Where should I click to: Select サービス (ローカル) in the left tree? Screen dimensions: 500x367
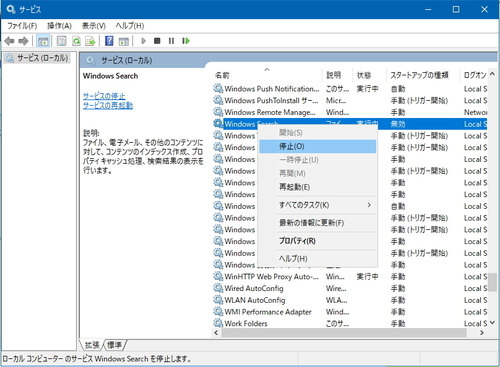point(42,58)
